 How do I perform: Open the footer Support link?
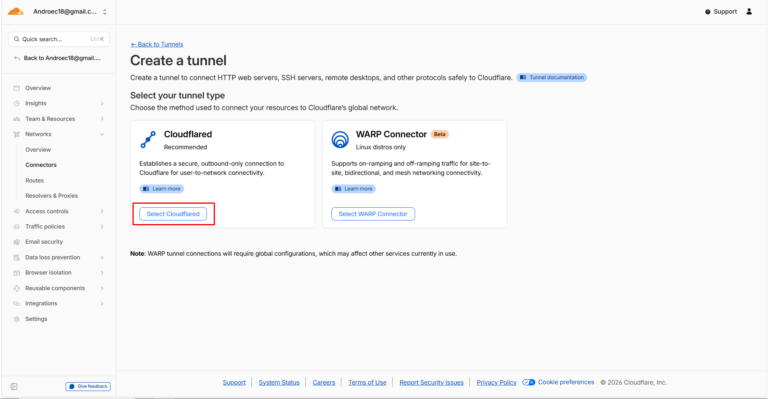coord(234,382)
